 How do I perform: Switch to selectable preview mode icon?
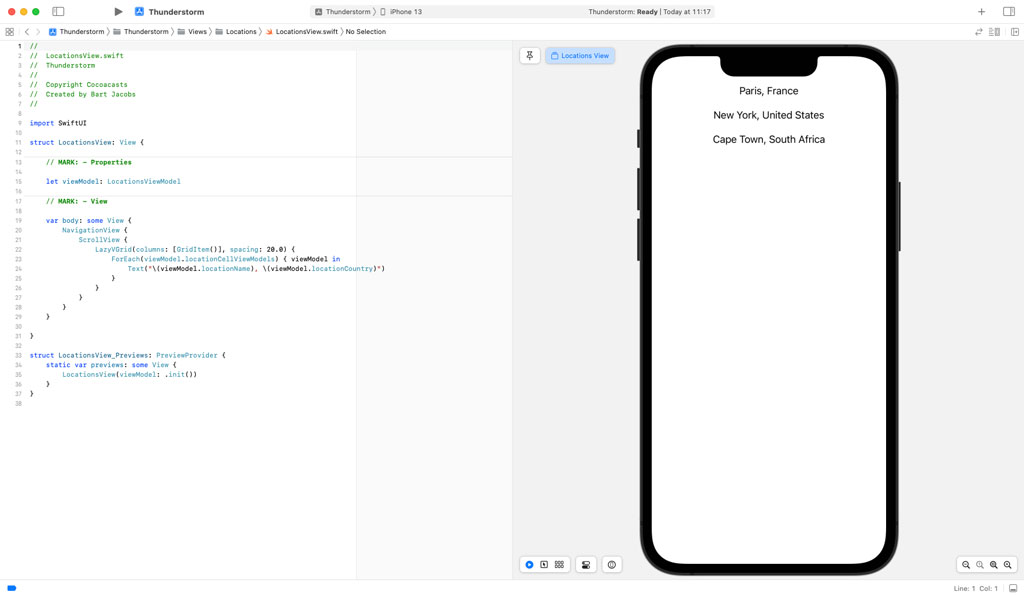543,564
